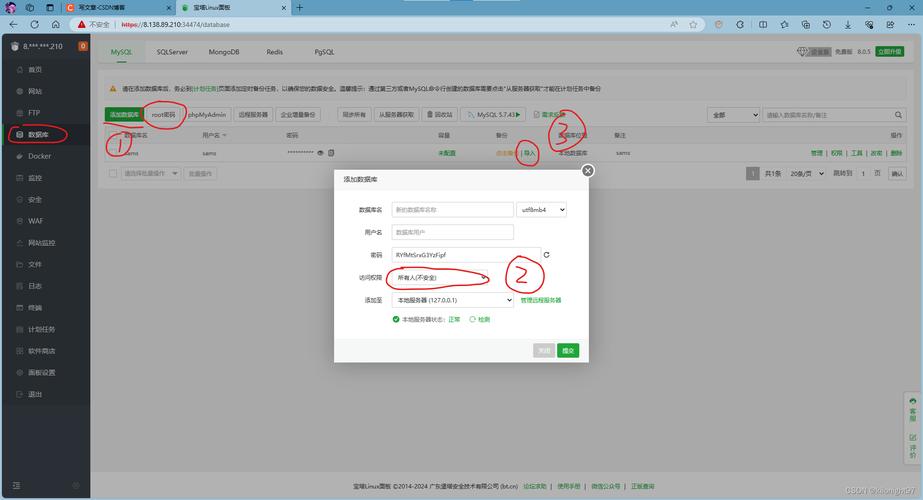This screenshot has width=923, height=500.
Task: Click the 回收站 recycle bin button
Action: (x=439, y=115)
